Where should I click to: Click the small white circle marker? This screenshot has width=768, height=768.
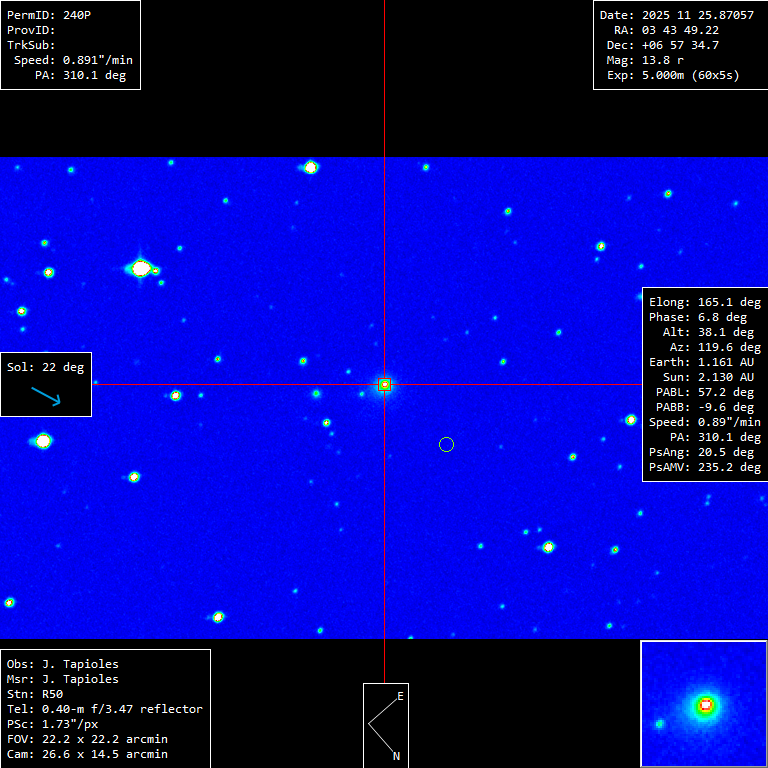(x=447, y=444)
